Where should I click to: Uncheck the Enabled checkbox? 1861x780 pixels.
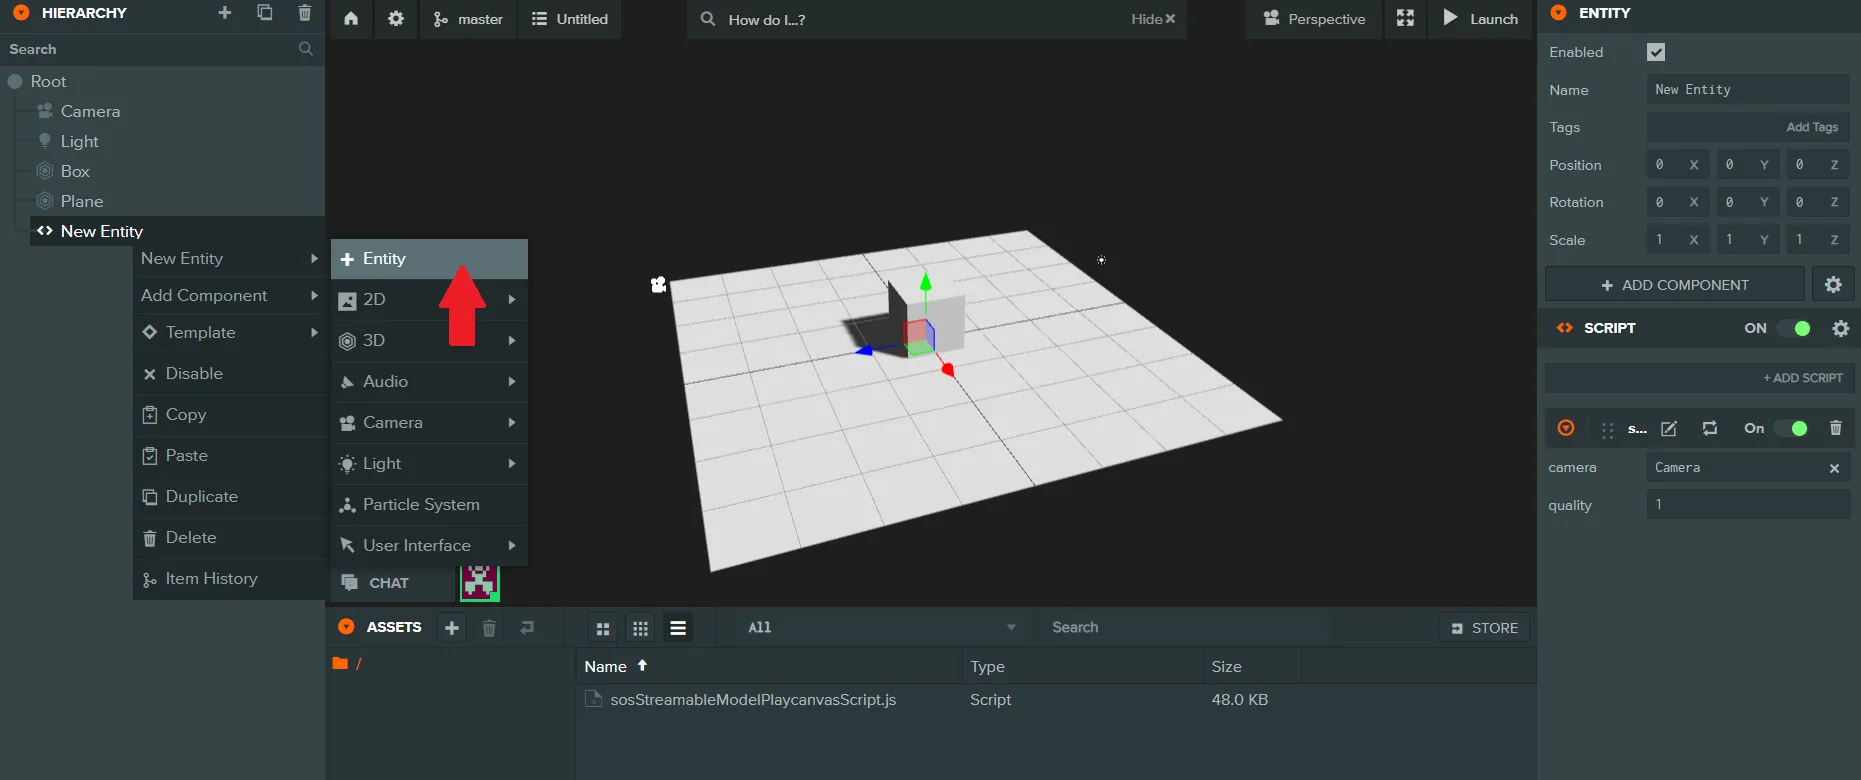pyautogui.click(x=1656, y=52)
